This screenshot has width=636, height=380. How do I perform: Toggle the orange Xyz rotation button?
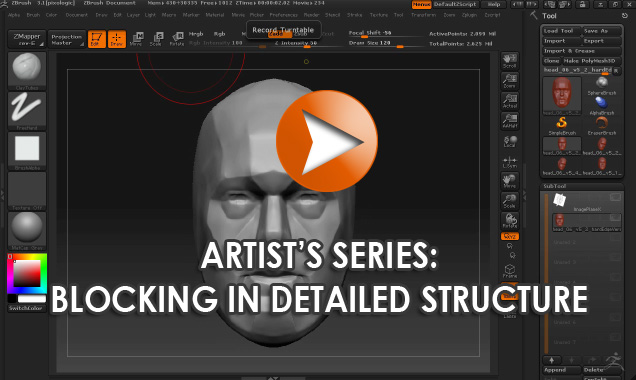tap(510, 236)
